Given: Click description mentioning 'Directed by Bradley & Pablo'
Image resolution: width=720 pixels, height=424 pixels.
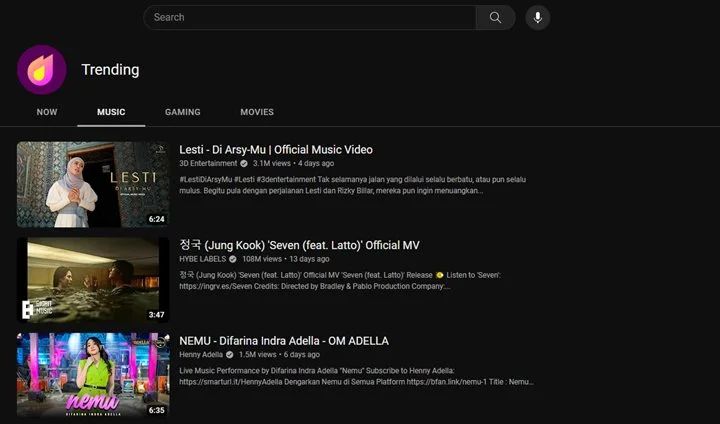Looking at the screenshot, I should pyautogui.click(x=340, y=281).
